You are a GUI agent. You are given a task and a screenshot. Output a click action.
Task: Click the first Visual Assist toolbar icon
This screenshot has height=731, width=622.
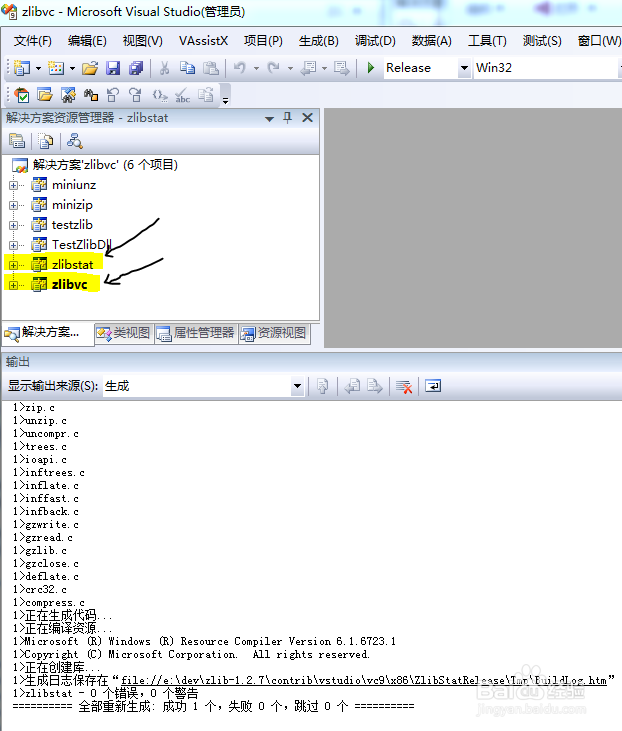(x=21, y=95)
